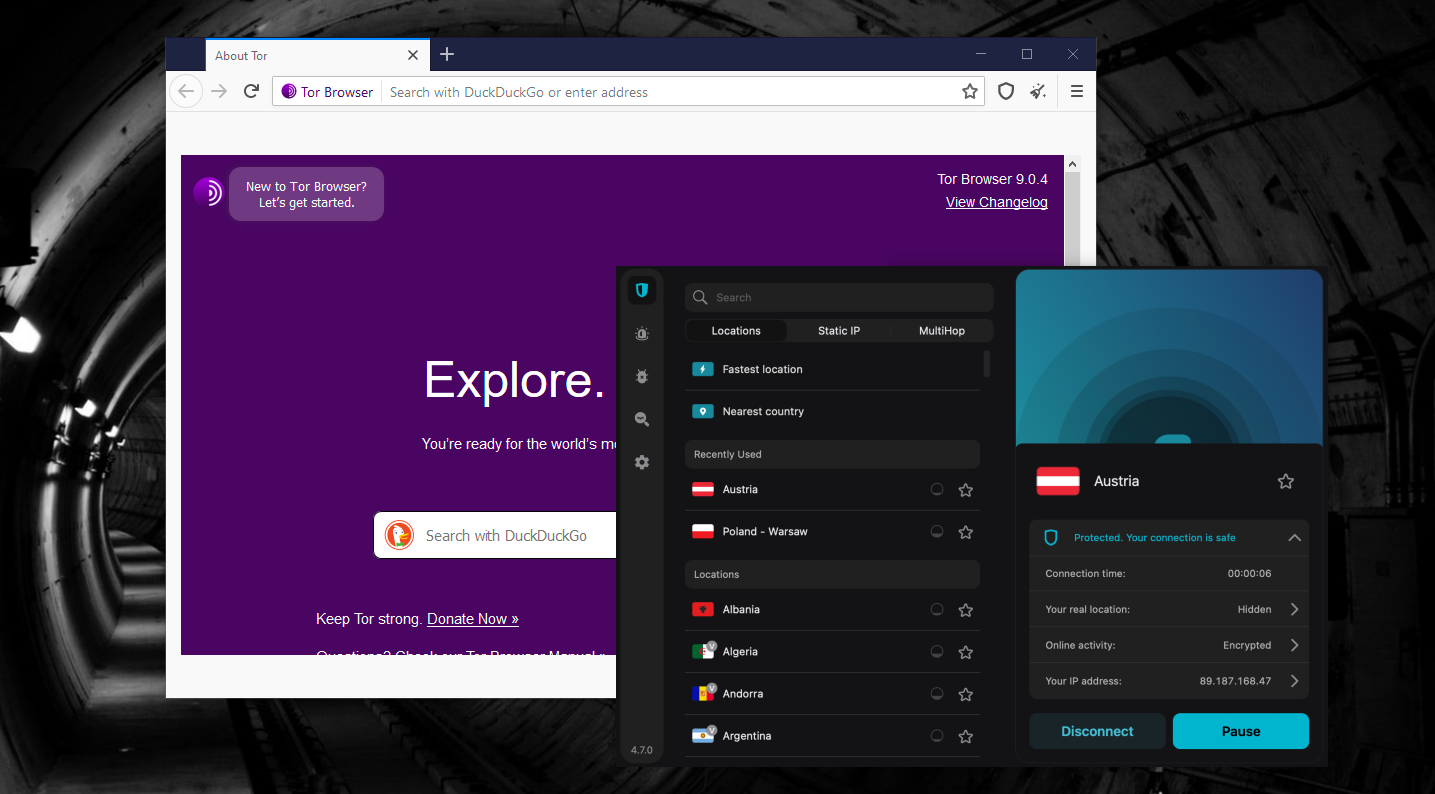Screen dimensions: 1435x794
Task: Open the Tor Browser hamburger menu
Action: pos(1077,92)
